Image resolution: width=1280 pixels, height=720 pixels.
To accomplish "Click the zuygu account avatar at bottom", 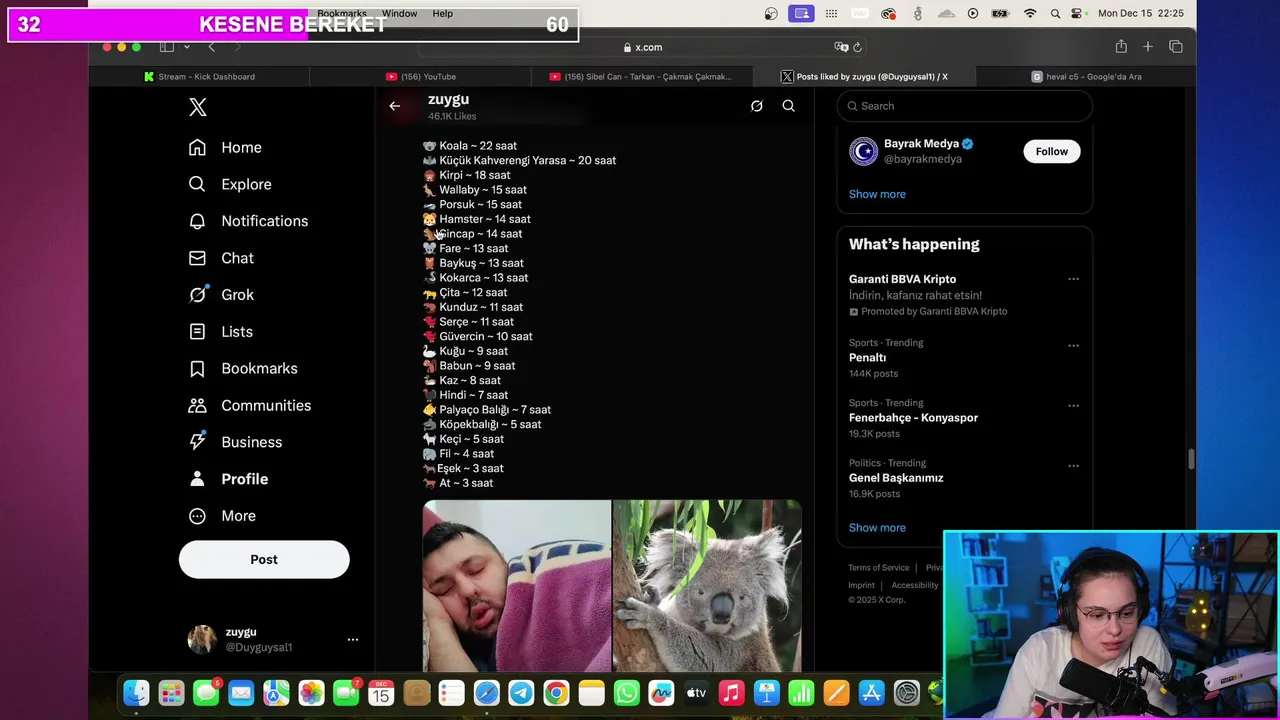I will click(202, 639).
